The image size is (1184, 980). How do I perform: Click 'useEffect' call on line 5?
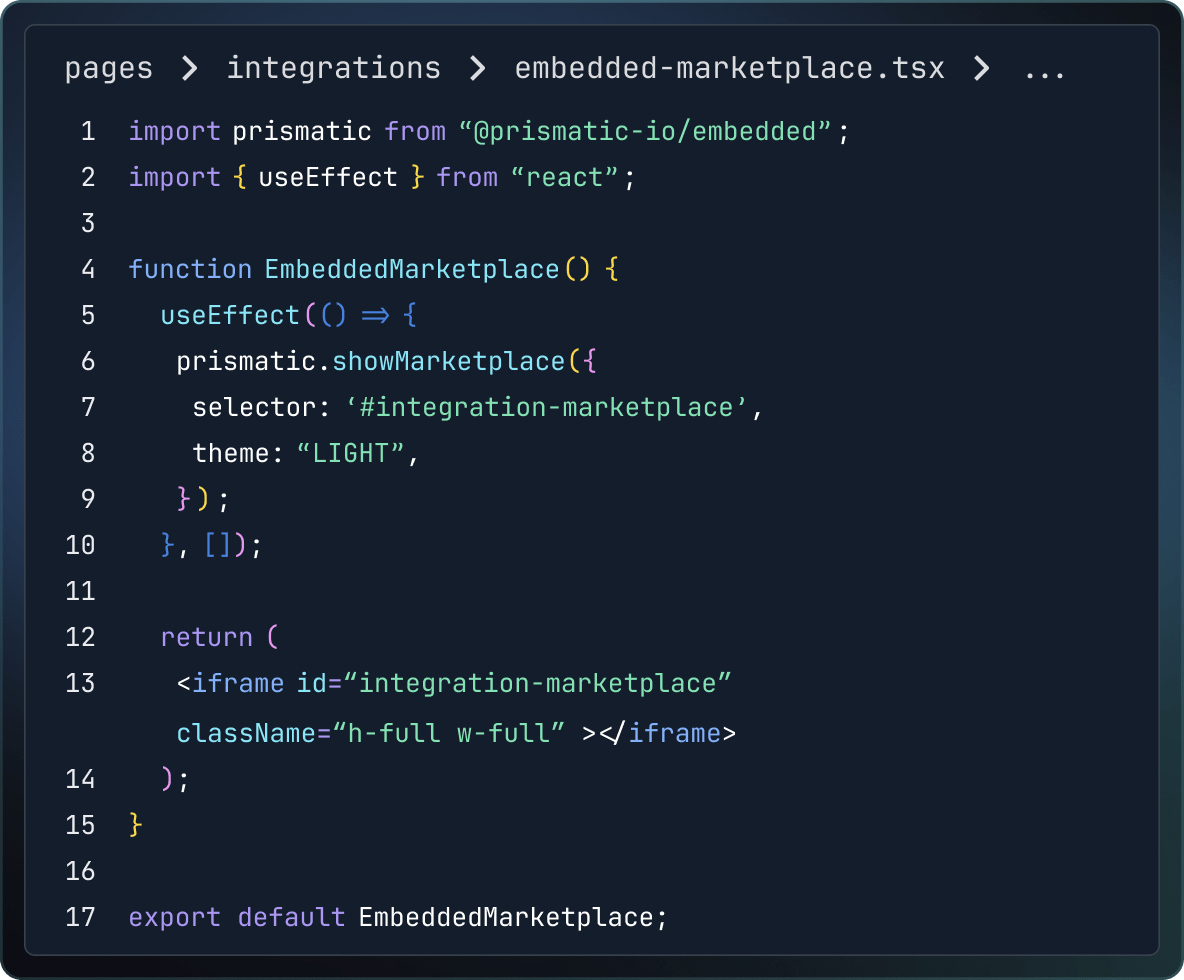pyautogui.click(x=230, y=316)
